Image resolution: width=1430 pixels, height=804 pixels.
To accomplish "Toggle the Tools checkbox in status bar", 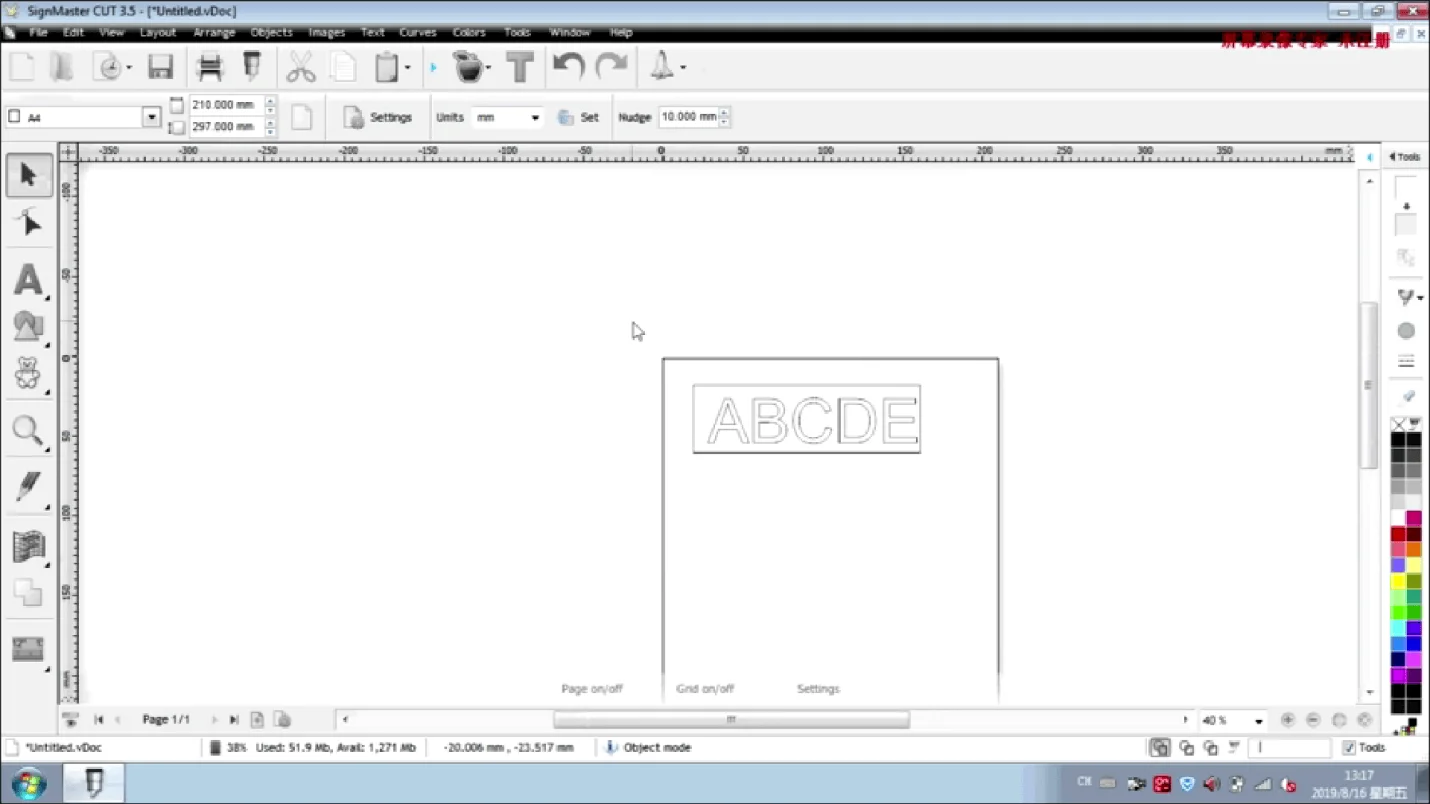I will coord(1349,747).
